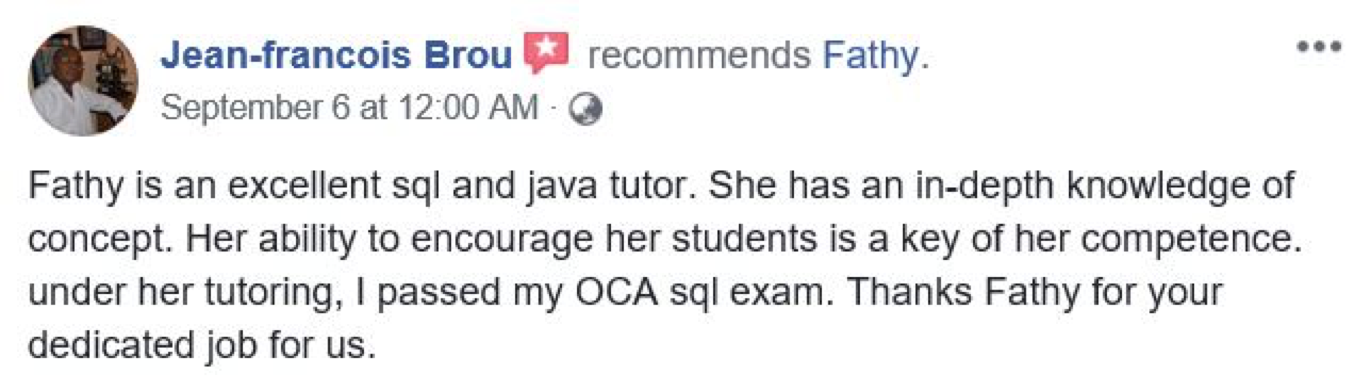
Task: Click the "12:00 AM" time text
Action: pos(467,108)
